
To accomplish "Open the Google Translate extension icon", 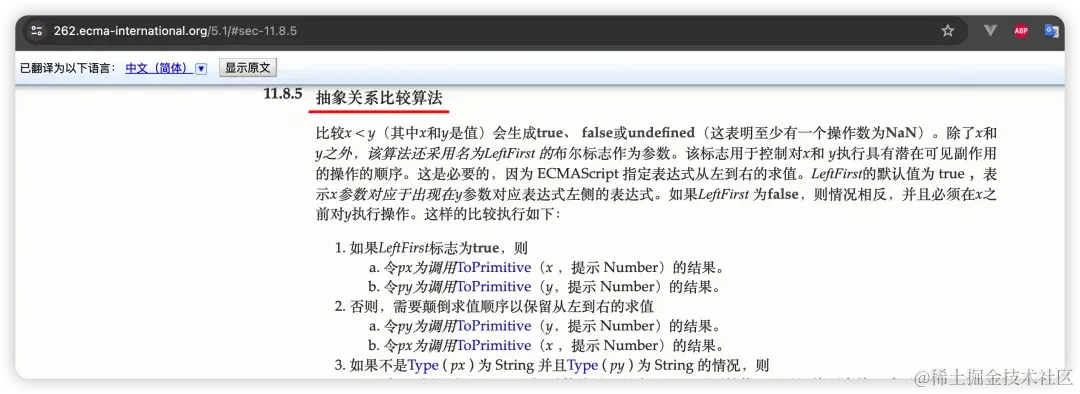I will click(x=1051, y=31).
